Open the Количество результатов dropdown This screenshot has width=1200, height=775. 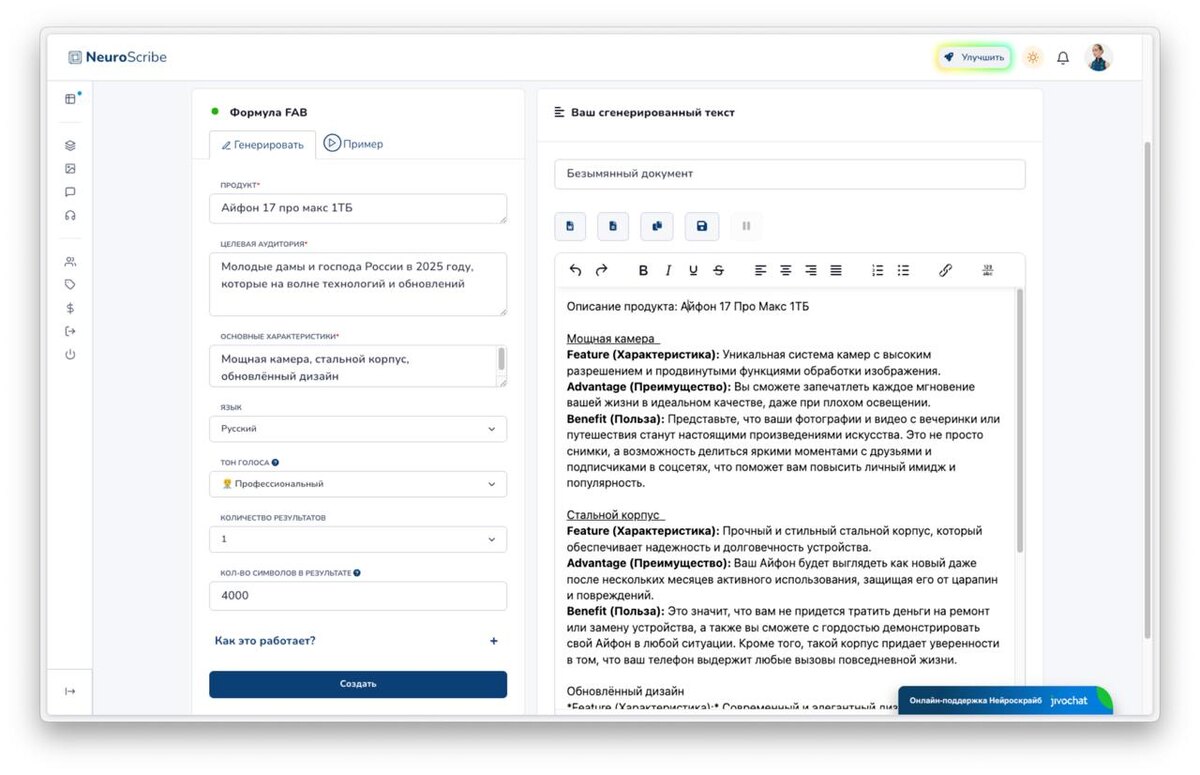[358, 539]
